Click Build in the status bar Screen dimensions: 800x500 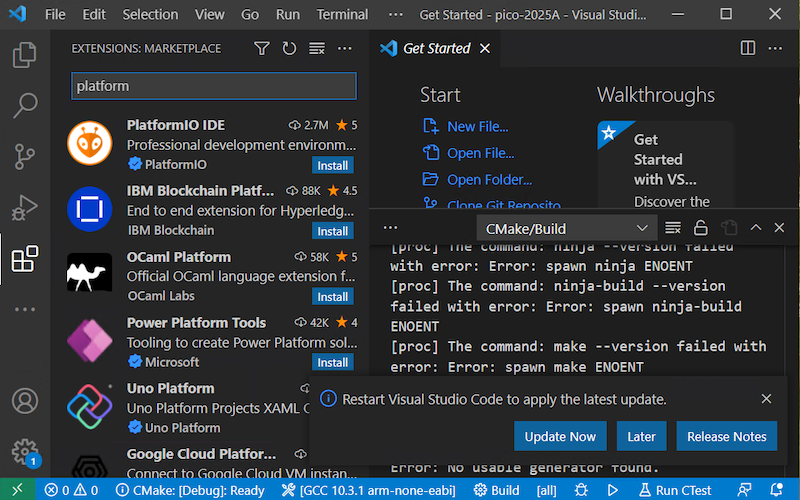[496, 490]
